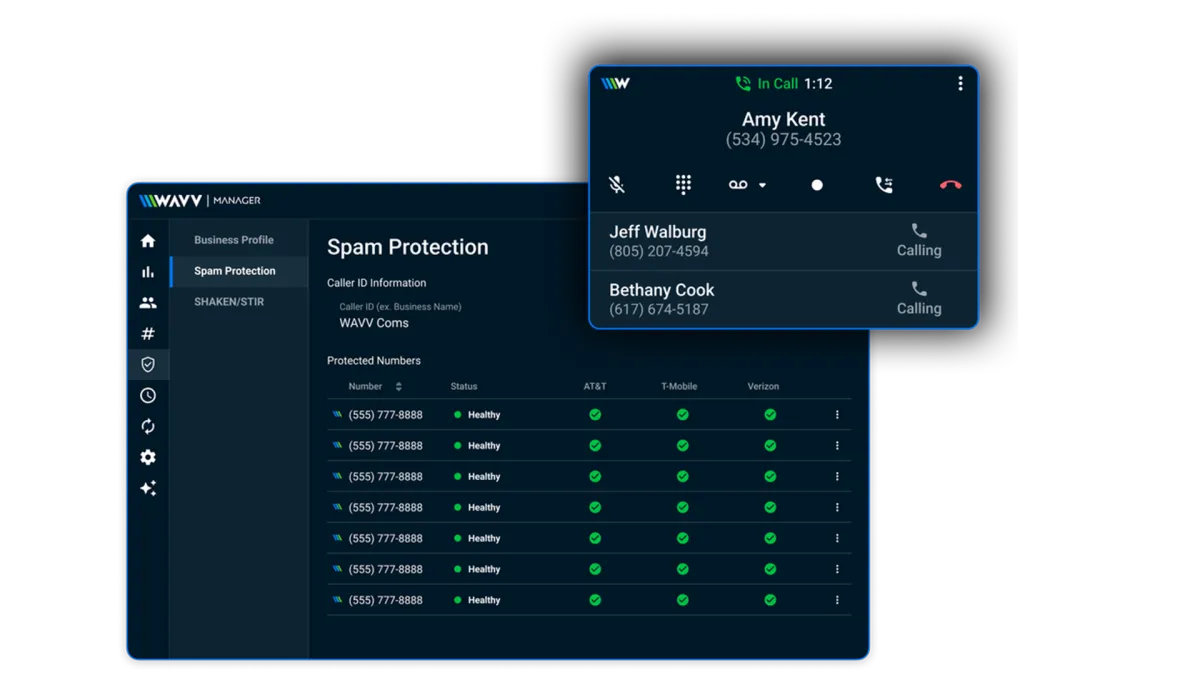Screen dimensions: 1200x675
Task: Hang up with the red phone icon
Action: 950,185
